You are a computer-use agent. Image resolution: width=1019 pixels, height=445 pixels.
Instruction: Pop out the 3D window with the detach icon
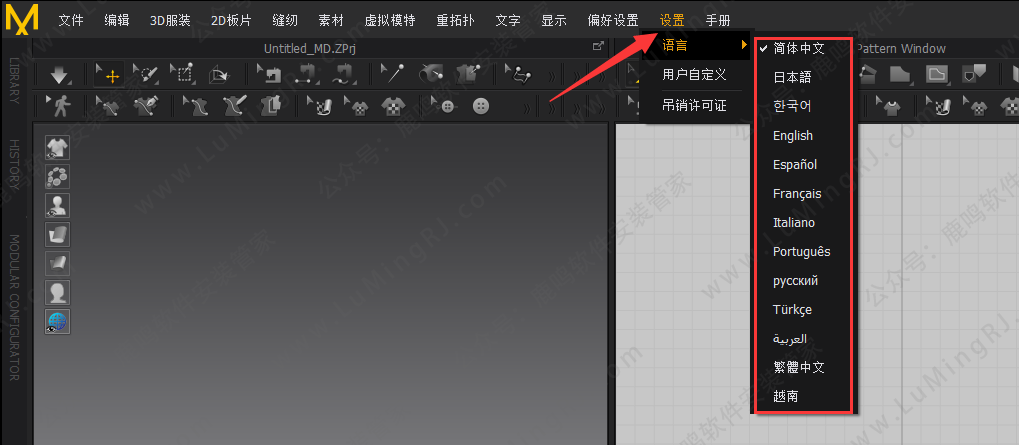click(x=598, y=47)
